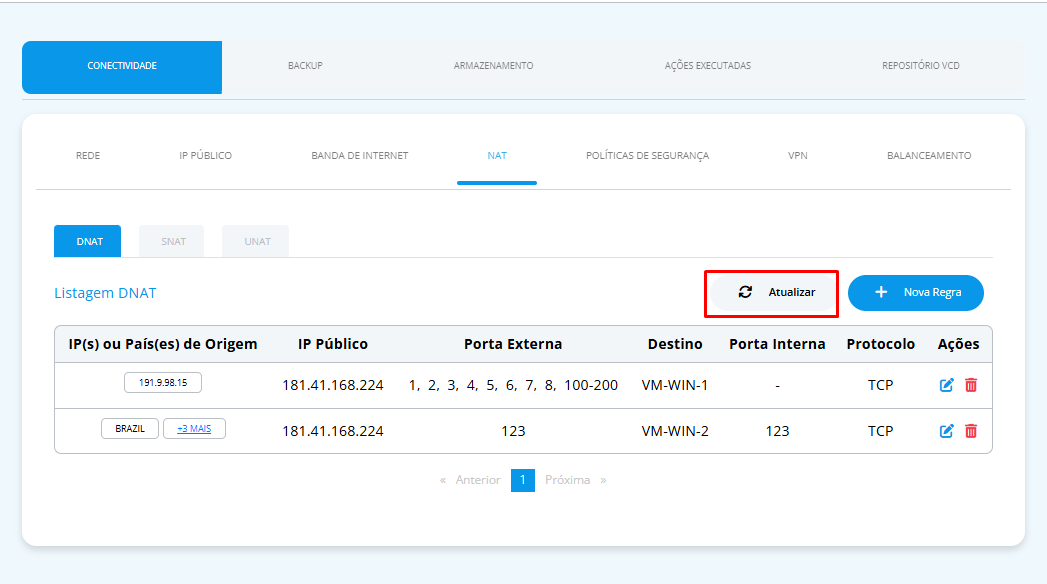
Task: Click the Porta Interna column header
Action: click(x=777, y=344)
